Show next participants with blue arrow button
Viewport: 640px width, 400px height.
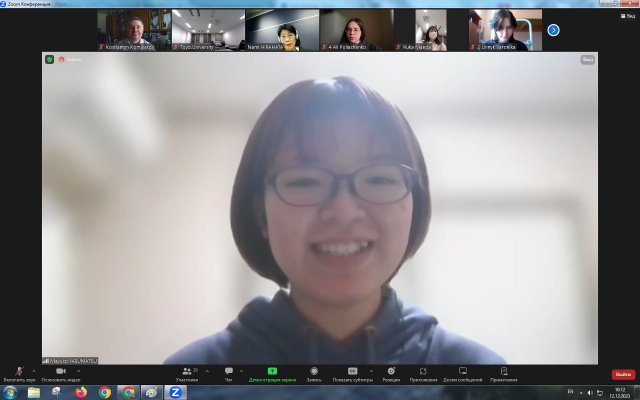553,30
